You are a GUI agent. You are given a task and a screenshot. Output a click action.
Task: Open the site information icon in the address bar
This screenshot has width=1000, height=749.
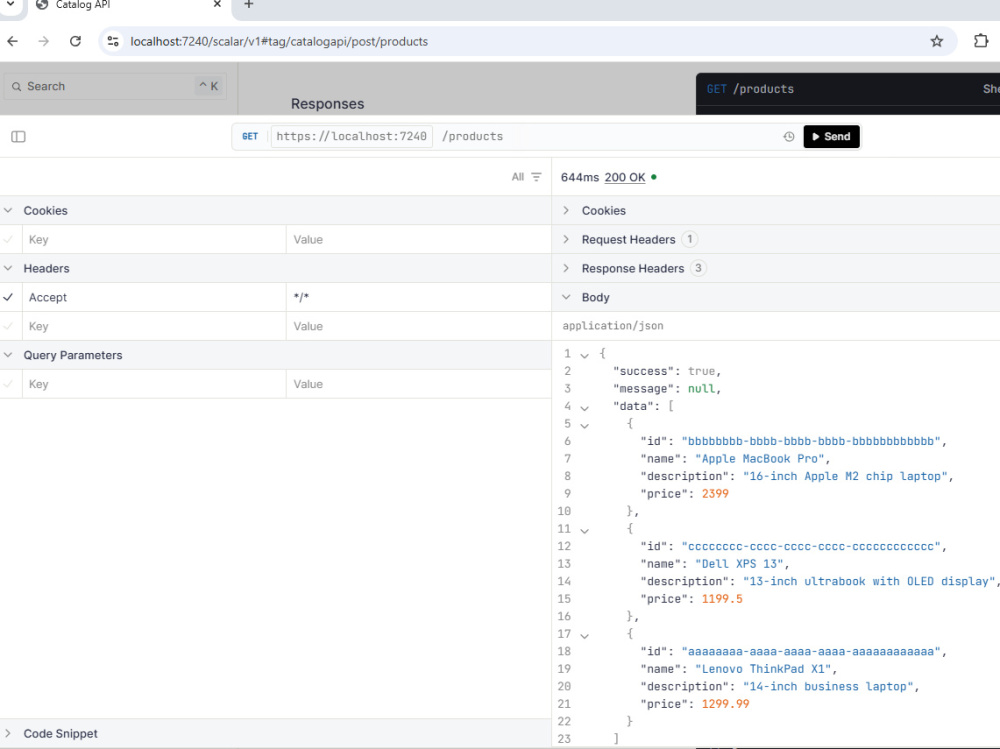pyautogui.click(x=114, y=41)
